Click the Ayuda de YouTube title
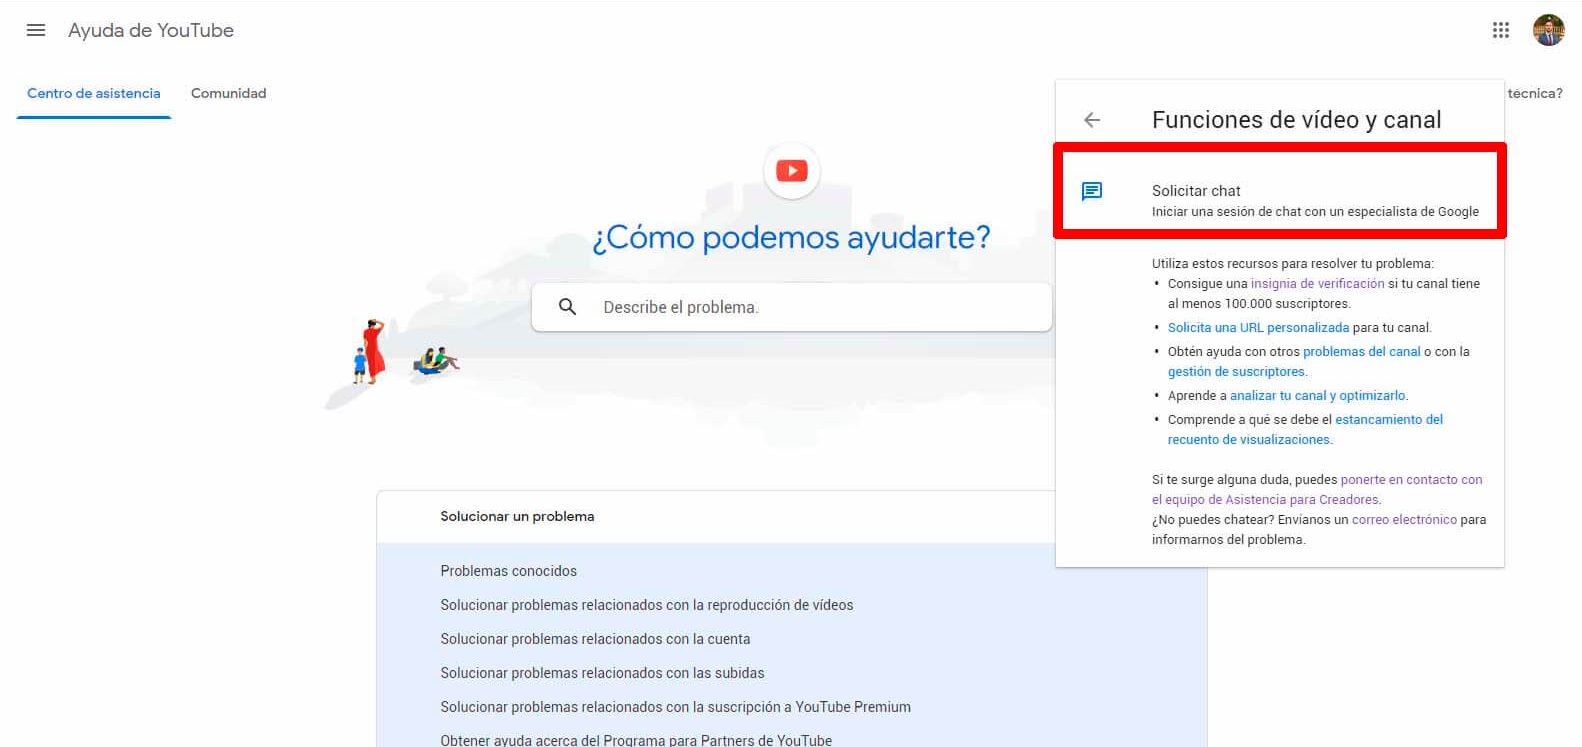The image size is (1582, 747). coord(151,30)
